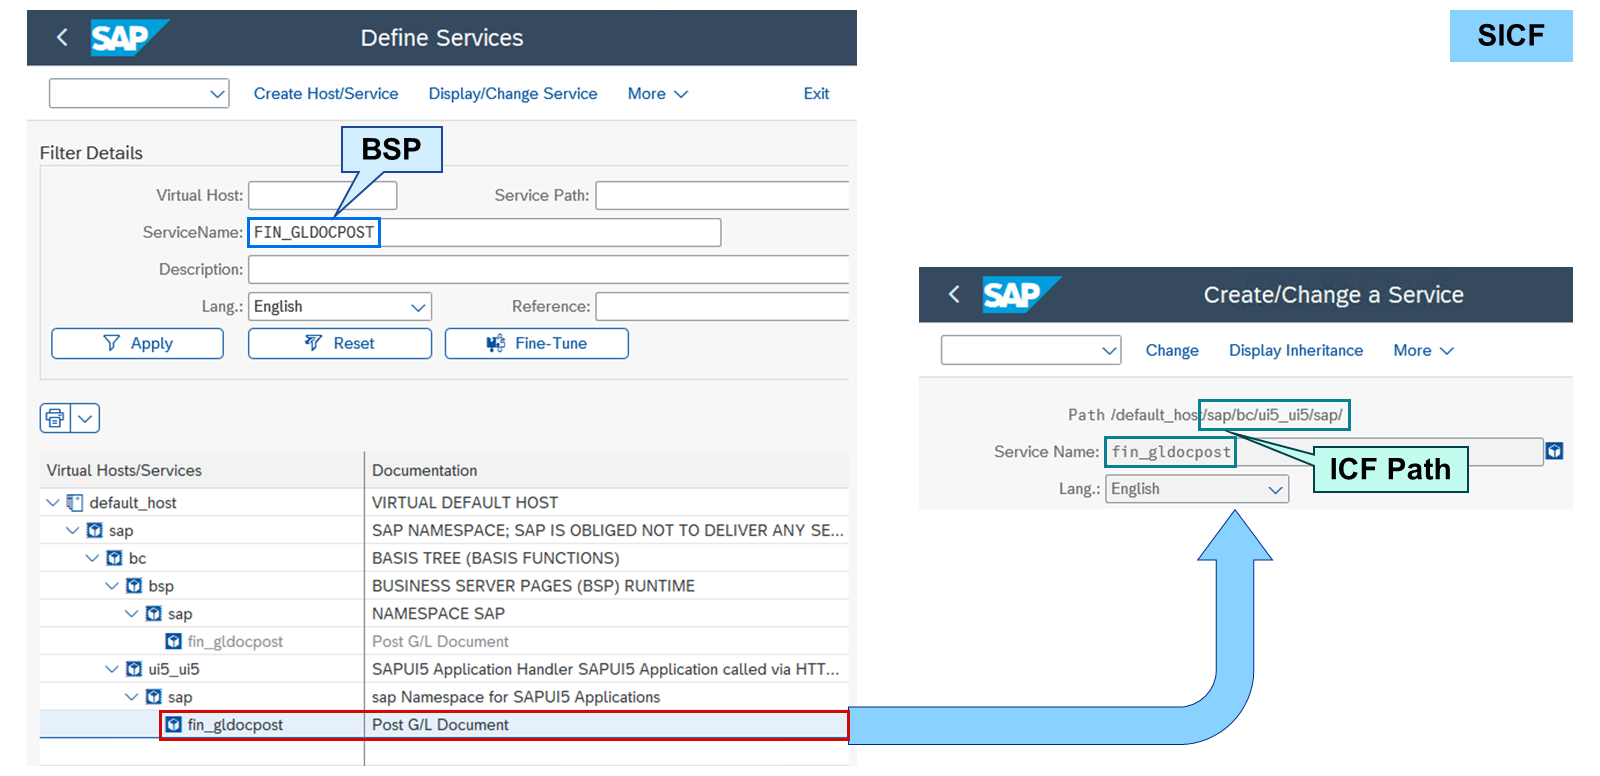Click 'Post G/L Document' in highlighted row
This screenshot has height=776, width=1600.
click(440, 725)
